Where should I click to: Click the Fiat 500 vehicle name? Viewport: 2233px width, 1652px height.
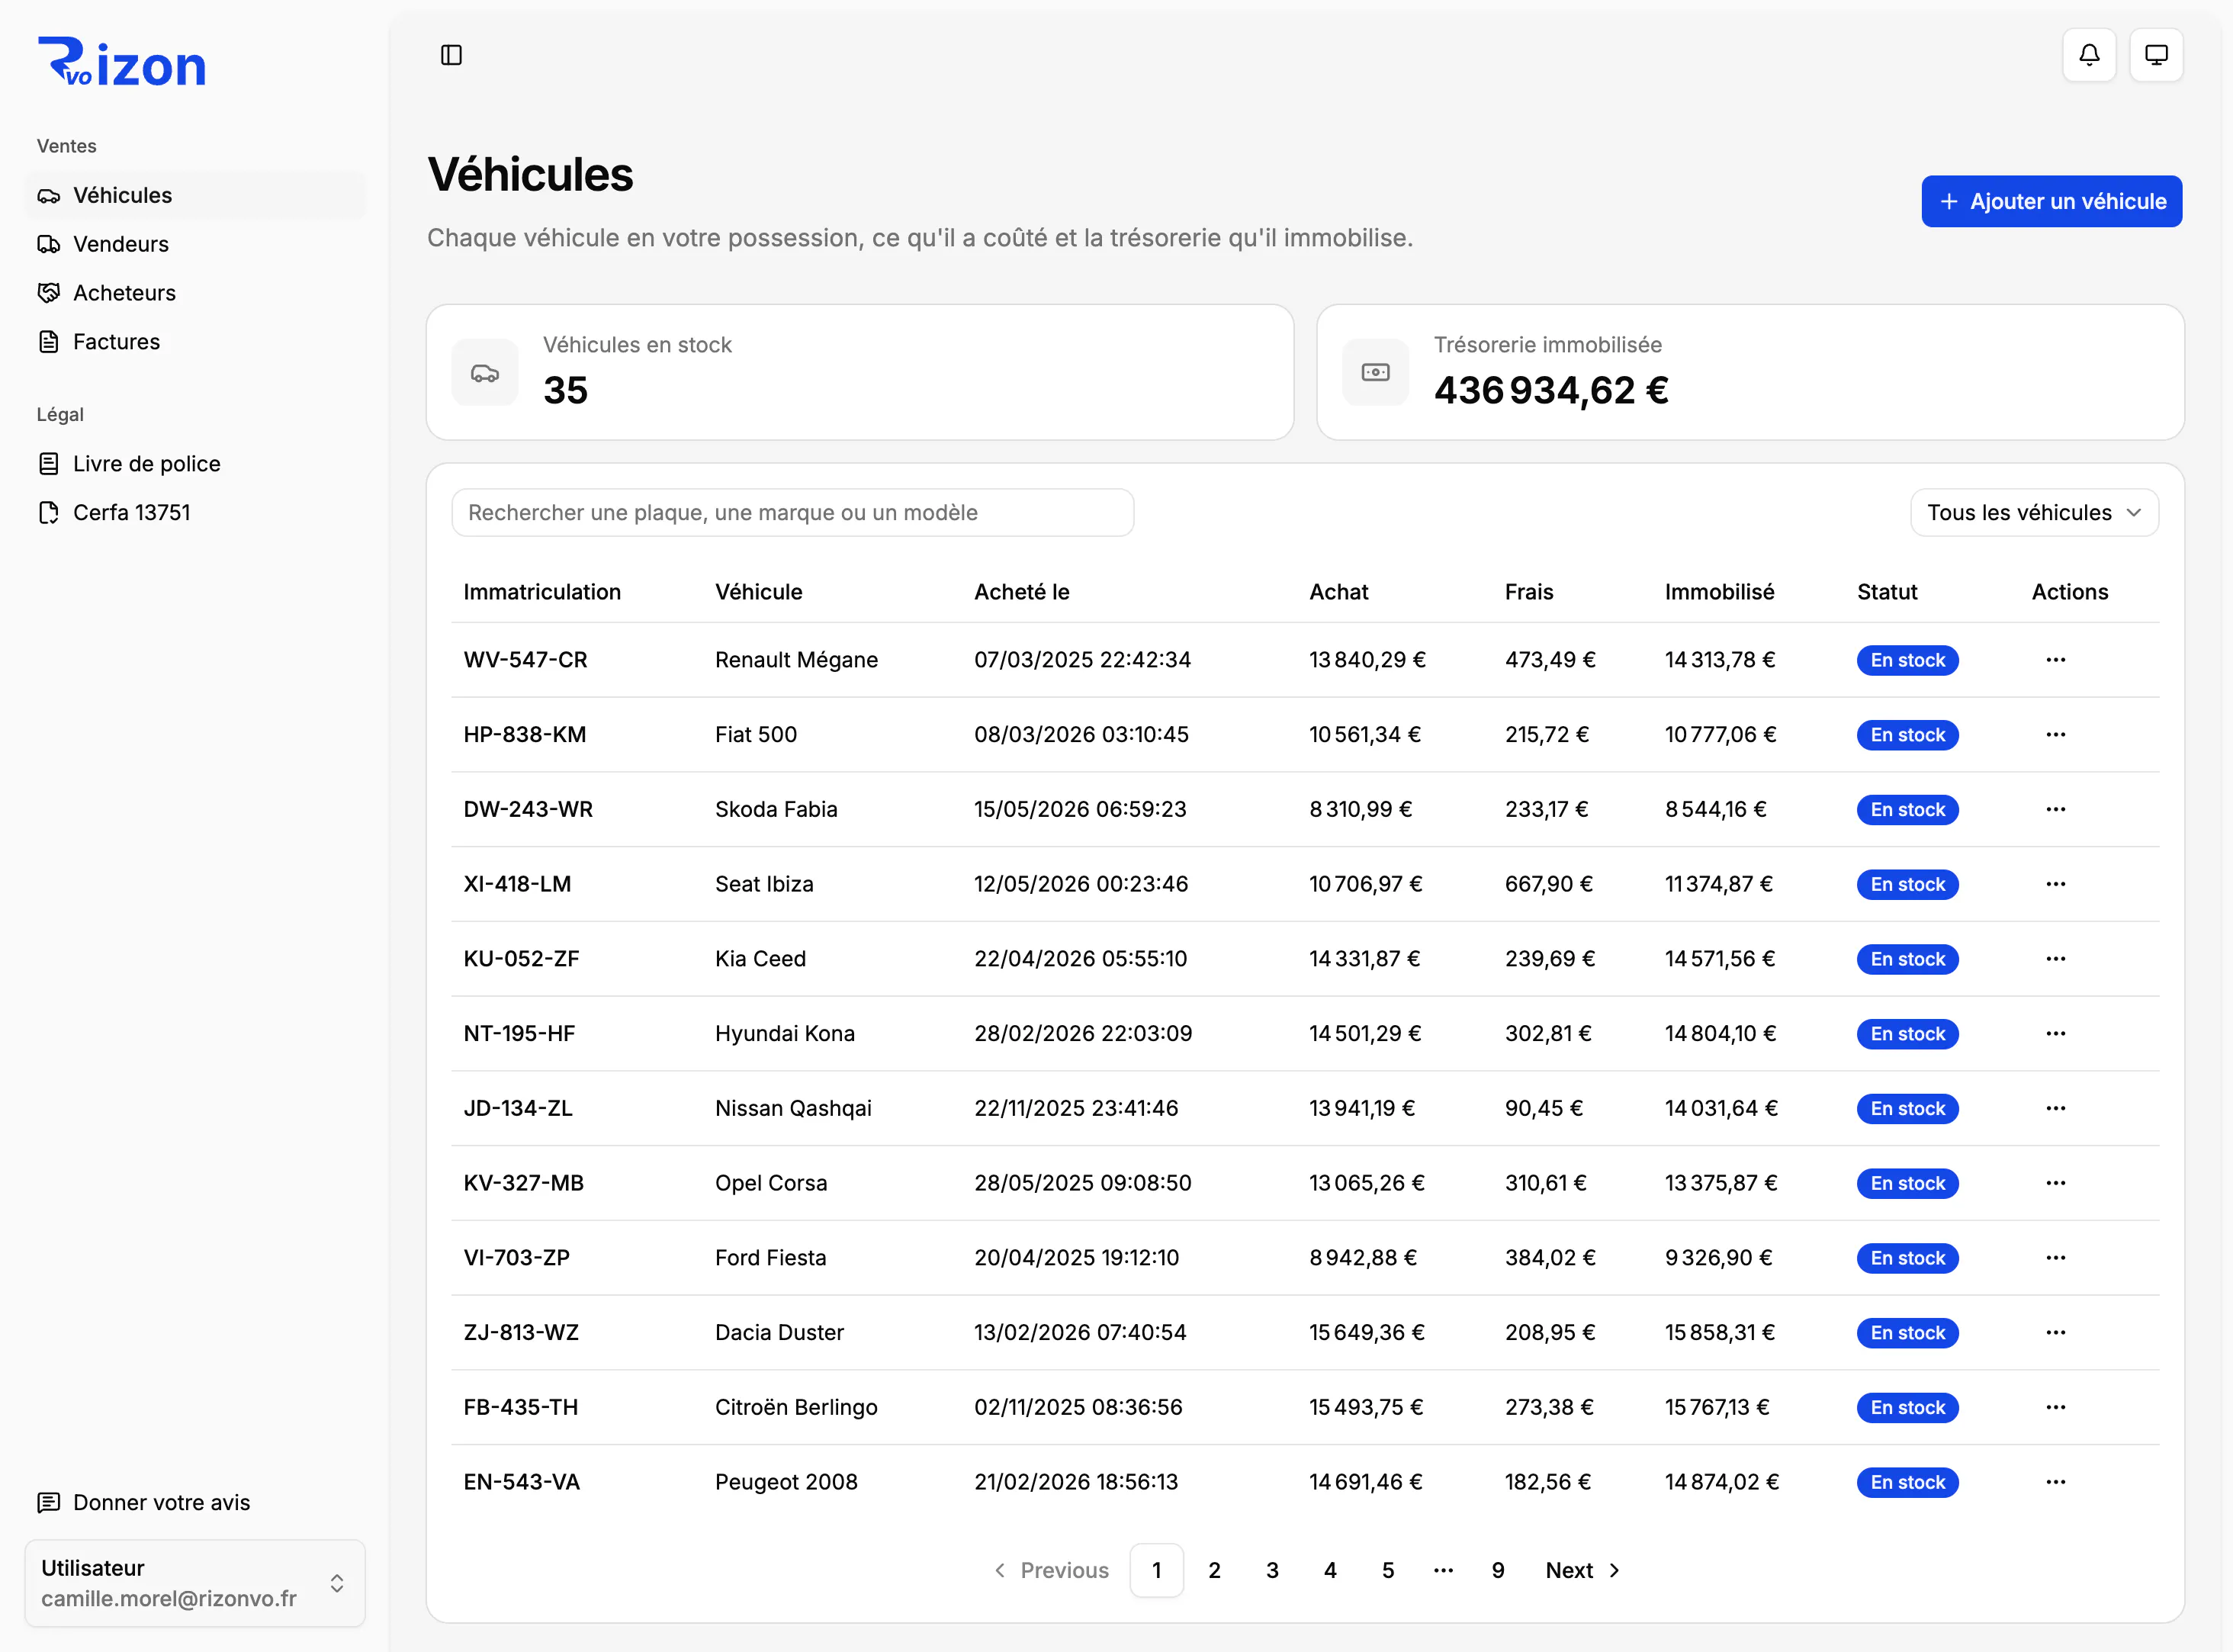[756, 735]
